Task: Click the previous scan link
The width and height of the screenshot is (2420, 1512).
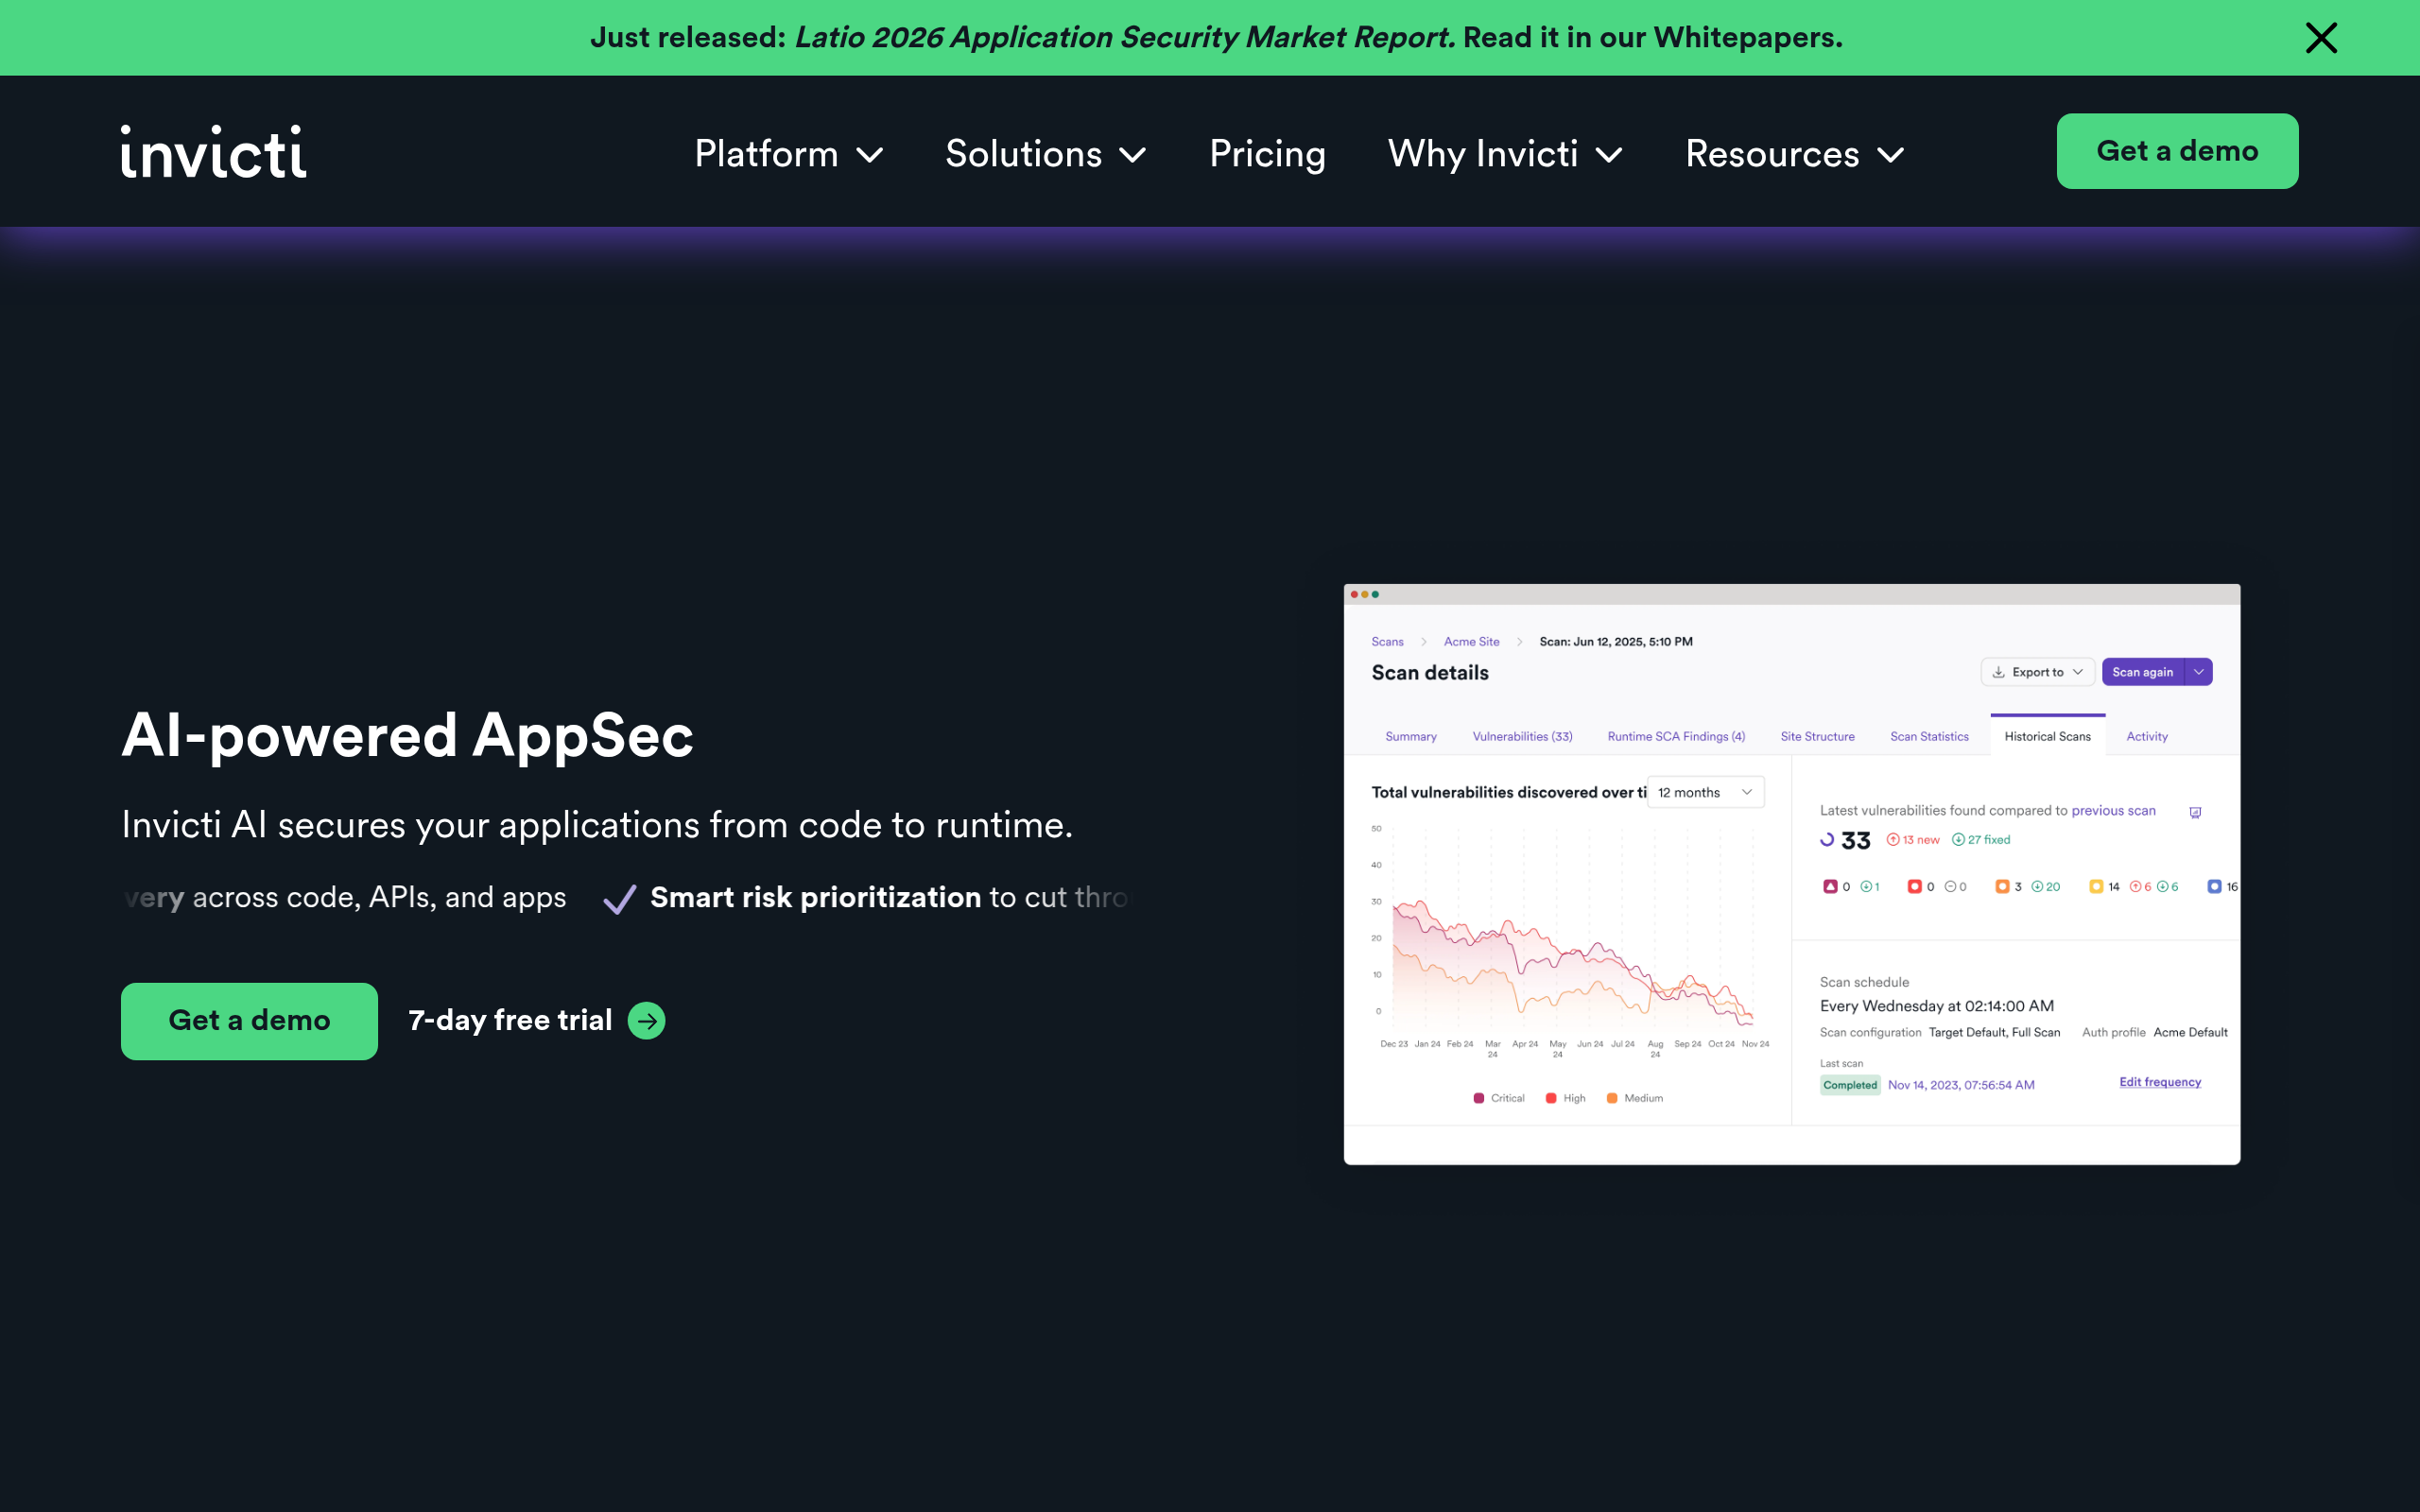Action: [2113, 810]
